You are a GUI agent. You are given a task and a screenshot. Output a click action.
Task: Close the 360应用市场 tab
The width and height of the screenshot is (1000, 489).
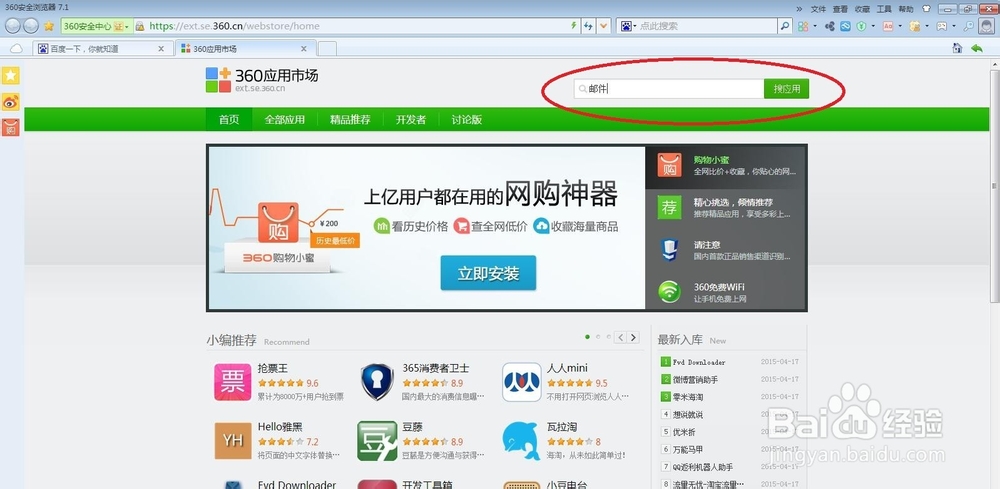[304, 48]
